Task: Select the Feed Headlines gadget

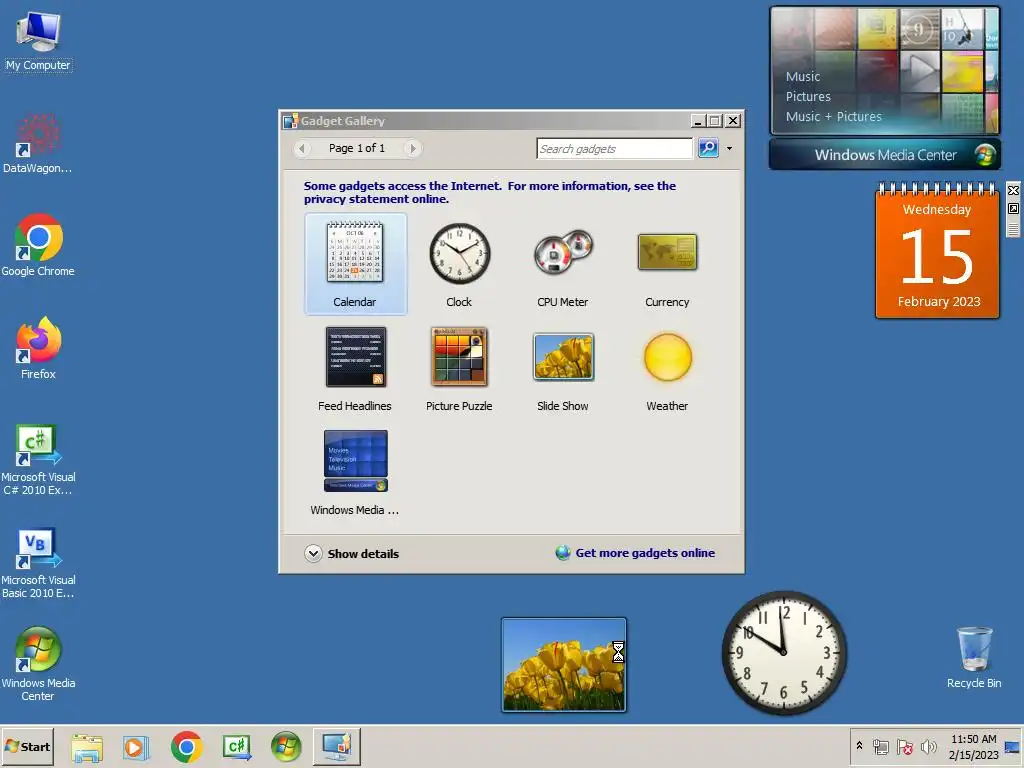Action: coord(355,368)
